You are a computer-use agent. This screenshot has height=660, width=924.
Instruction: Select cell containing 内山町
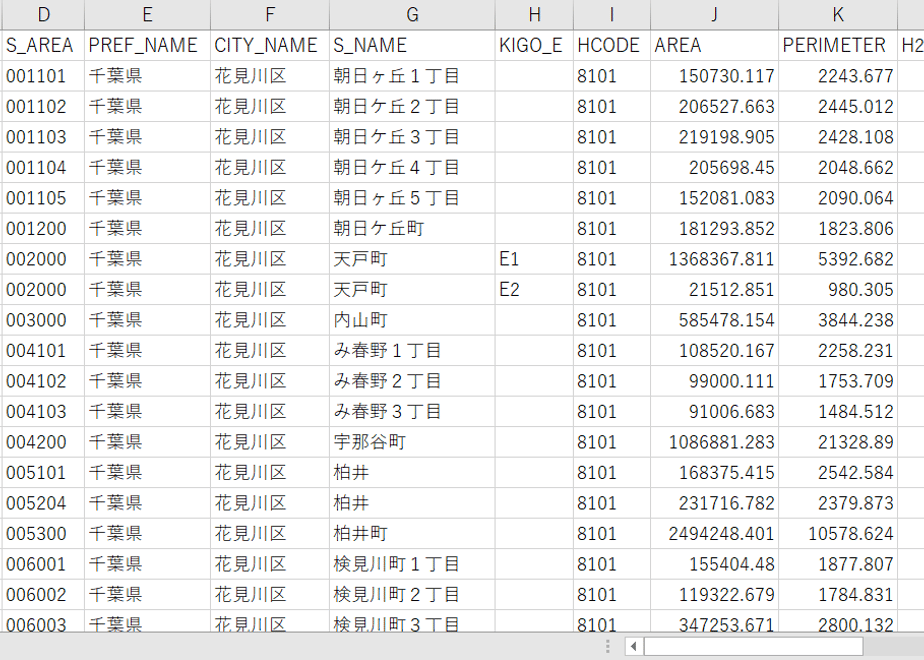[x=412, y=321]
